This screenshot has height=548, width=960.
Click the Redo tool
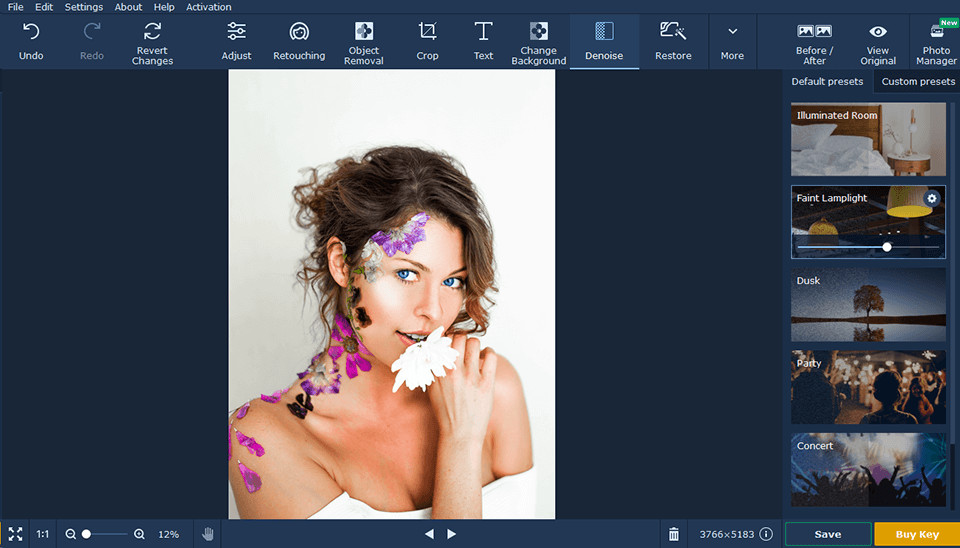click(x=92, y=42)
